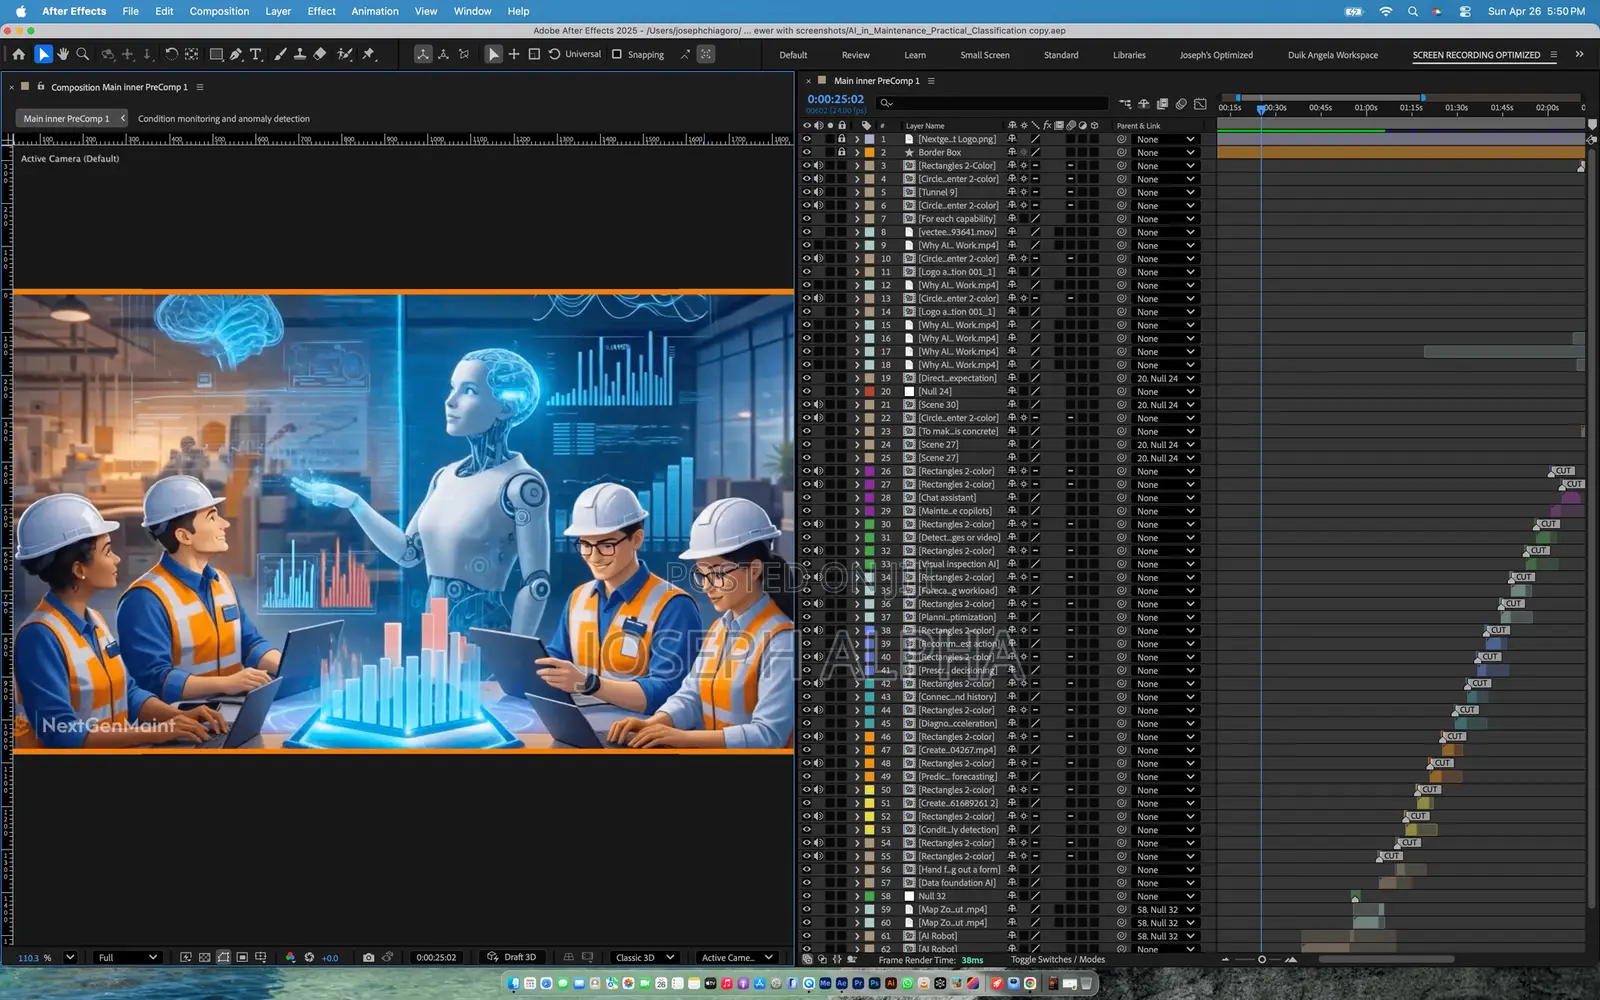Select the Eraser tool
Viewport: 1600px width, 1000px height.
click(320, 54)
